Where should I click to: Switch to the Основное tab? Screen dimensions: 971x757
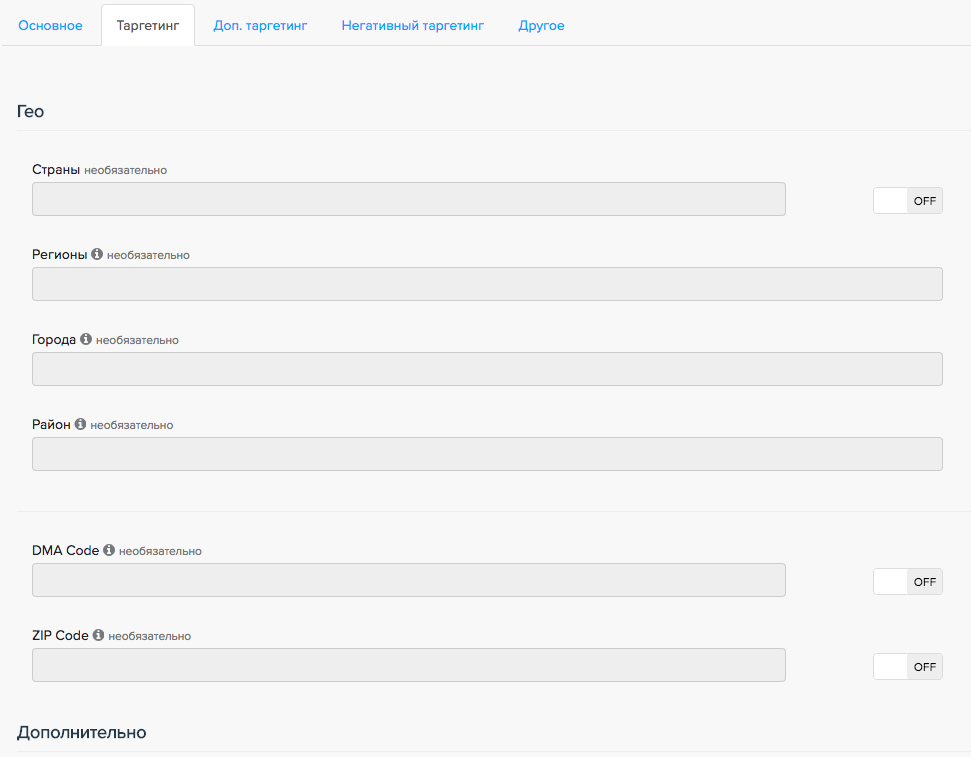50,26
